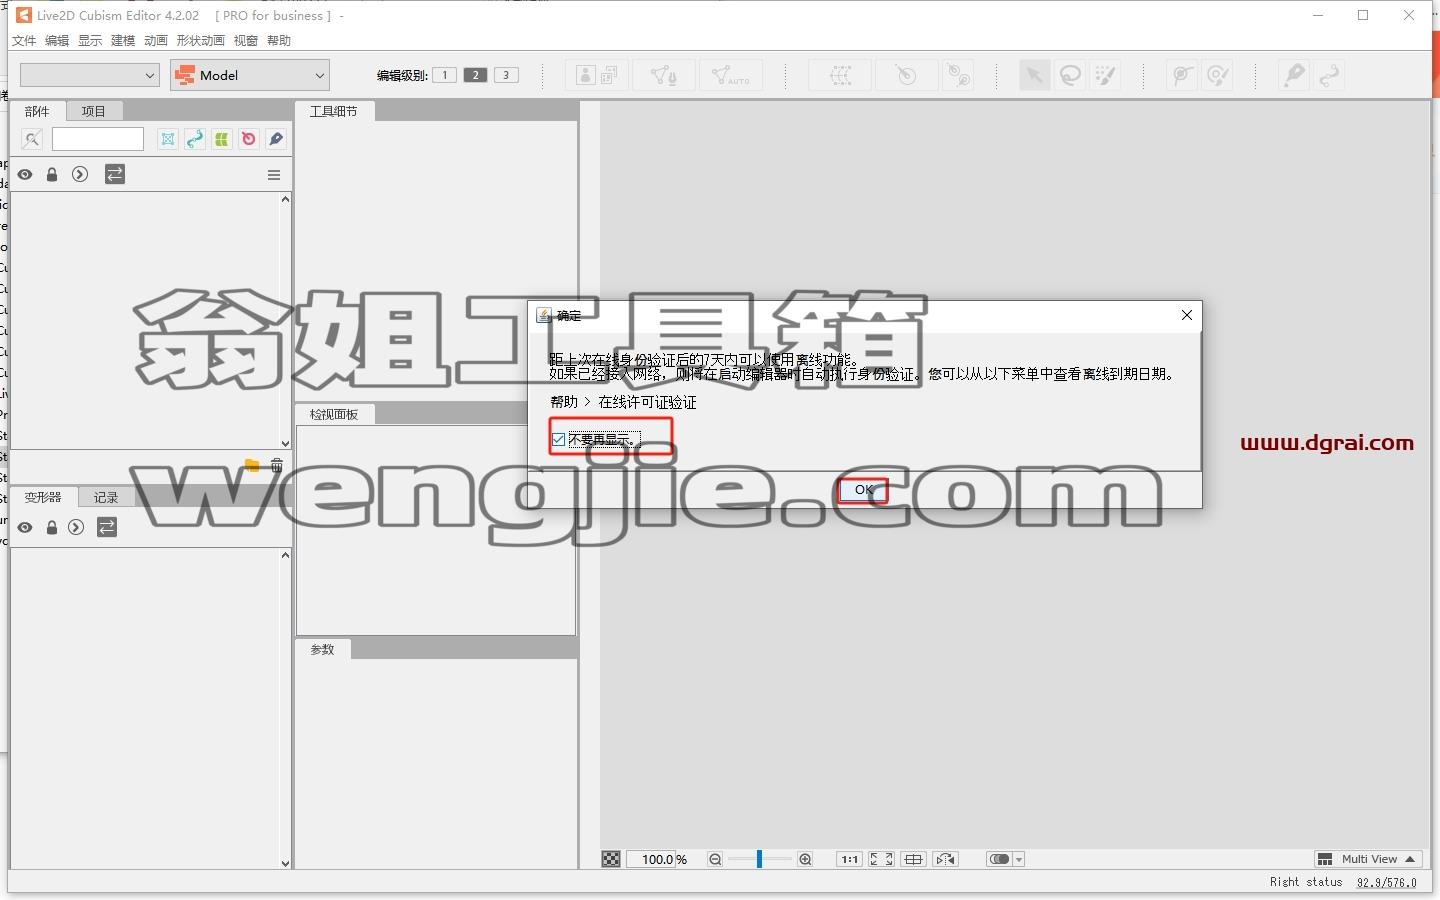
Task: Click OK in the 确定 dialog
Action: click(864, 490)
